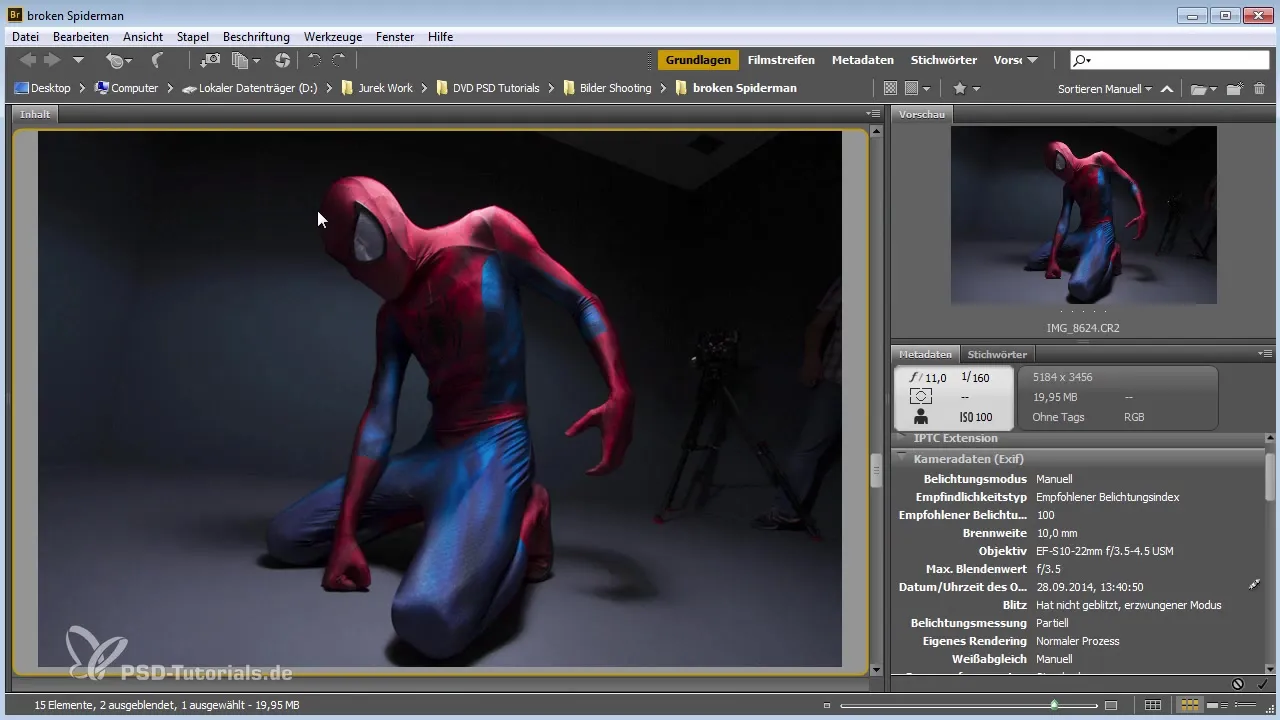Click the thumbnail quality checkerboard icon
Screen dimensions: 1280x720
(890, 88)
